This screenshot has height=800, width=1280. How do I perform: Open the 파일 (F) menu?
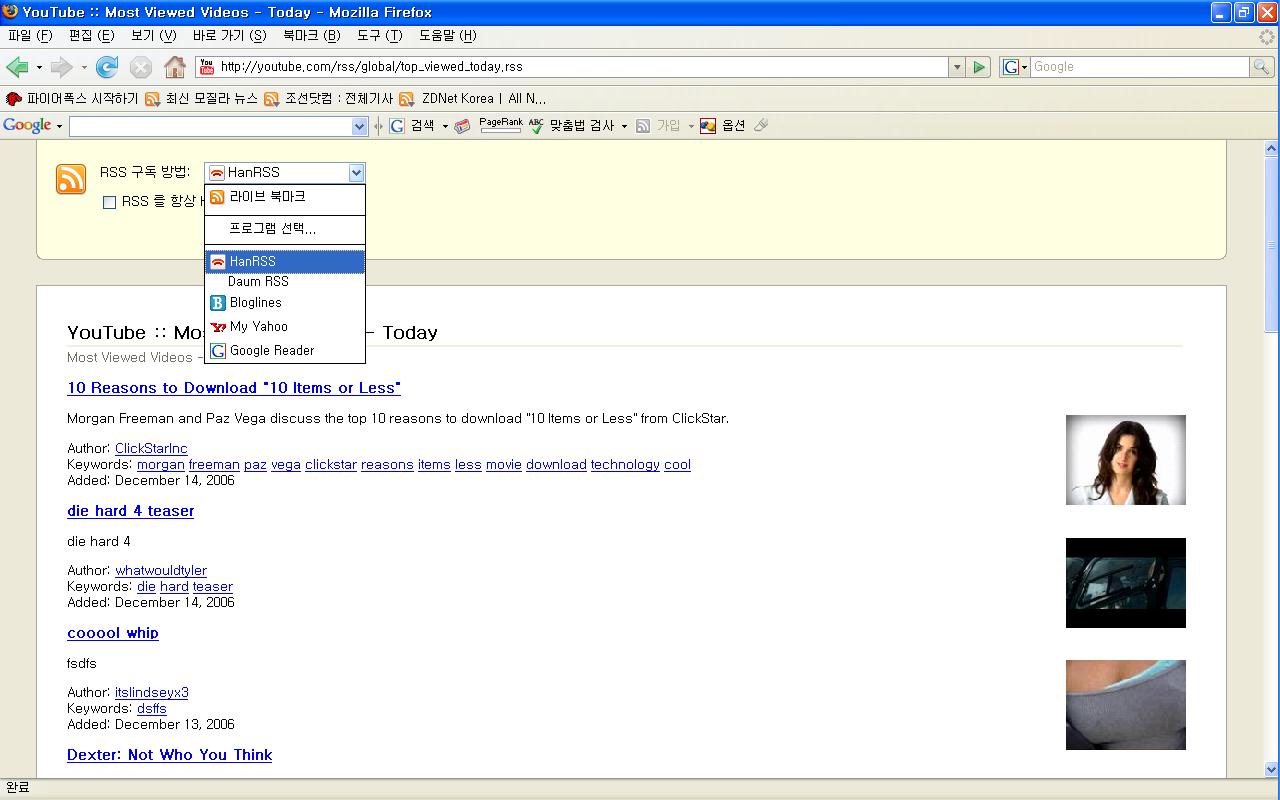click(30, 35)
